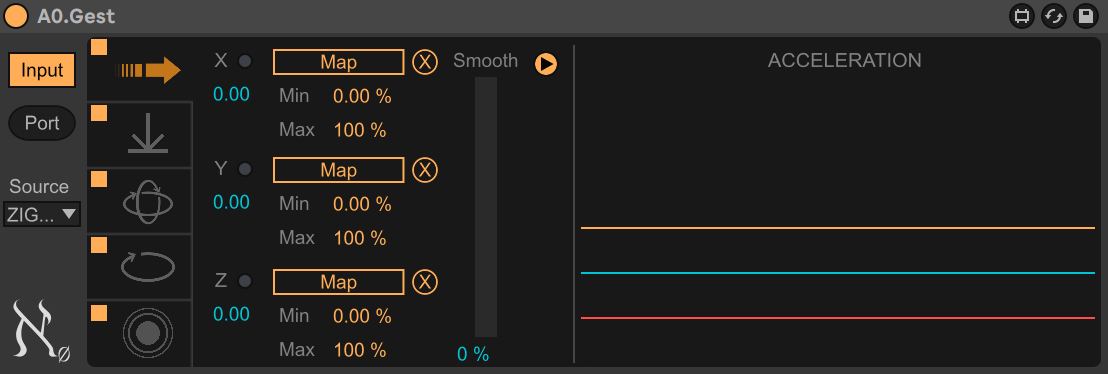The image size is (1108, 374).
Task: Select the 3D orientation gyroscope icon
Action: pyautogui.click(x=148, y=201)
